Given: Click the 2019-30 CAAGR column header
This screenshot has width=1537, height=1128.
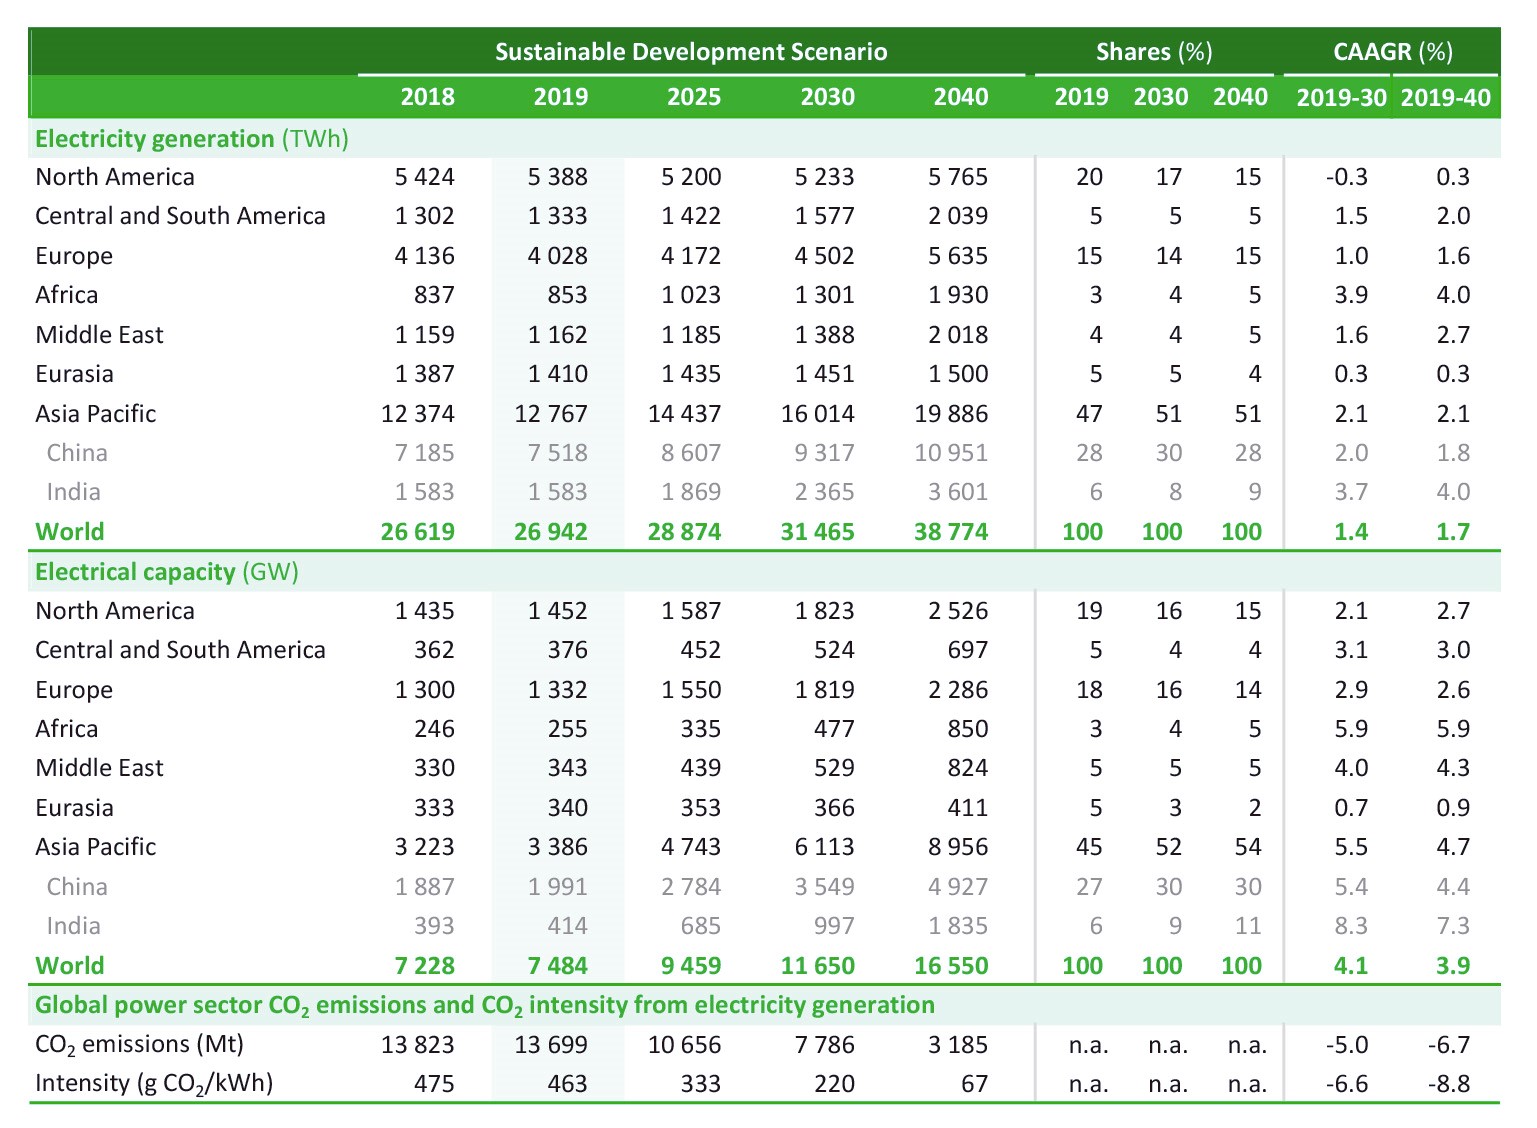Looking at the screenshot, I should point(1341,97).
